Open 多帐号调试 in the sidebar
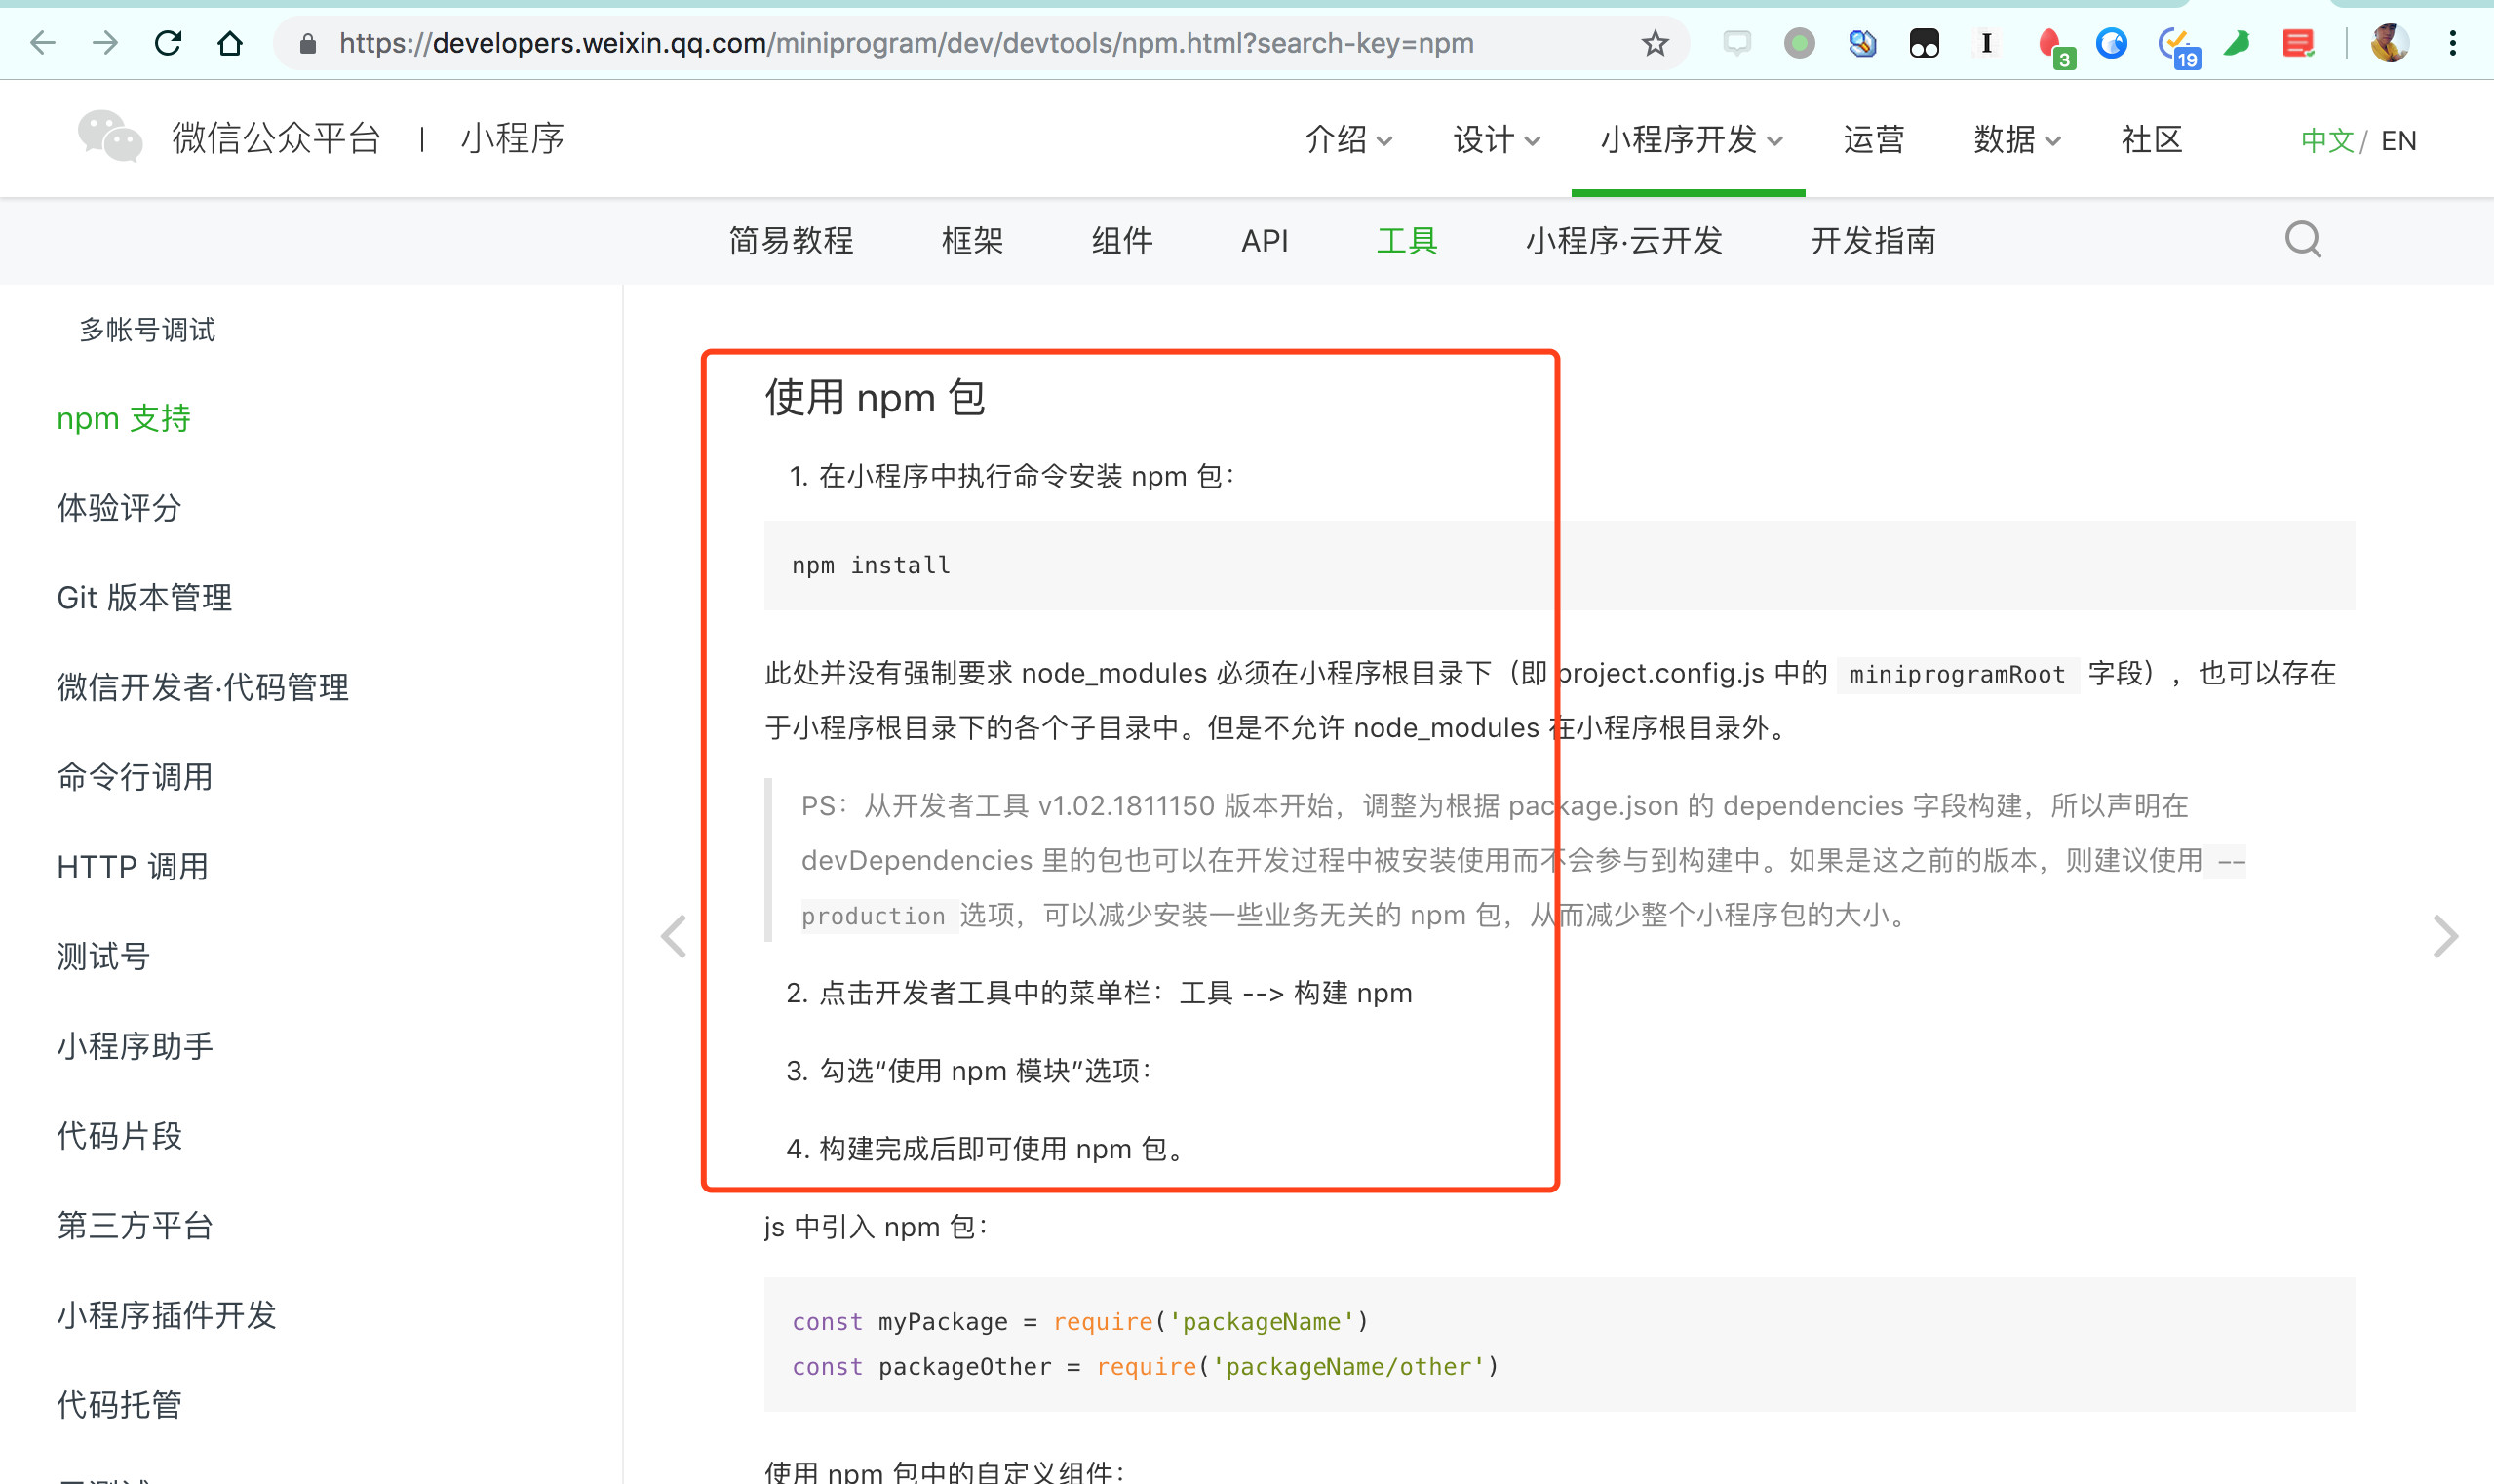The height and width of the screenshot is (1484, 2494). (147, 329)
